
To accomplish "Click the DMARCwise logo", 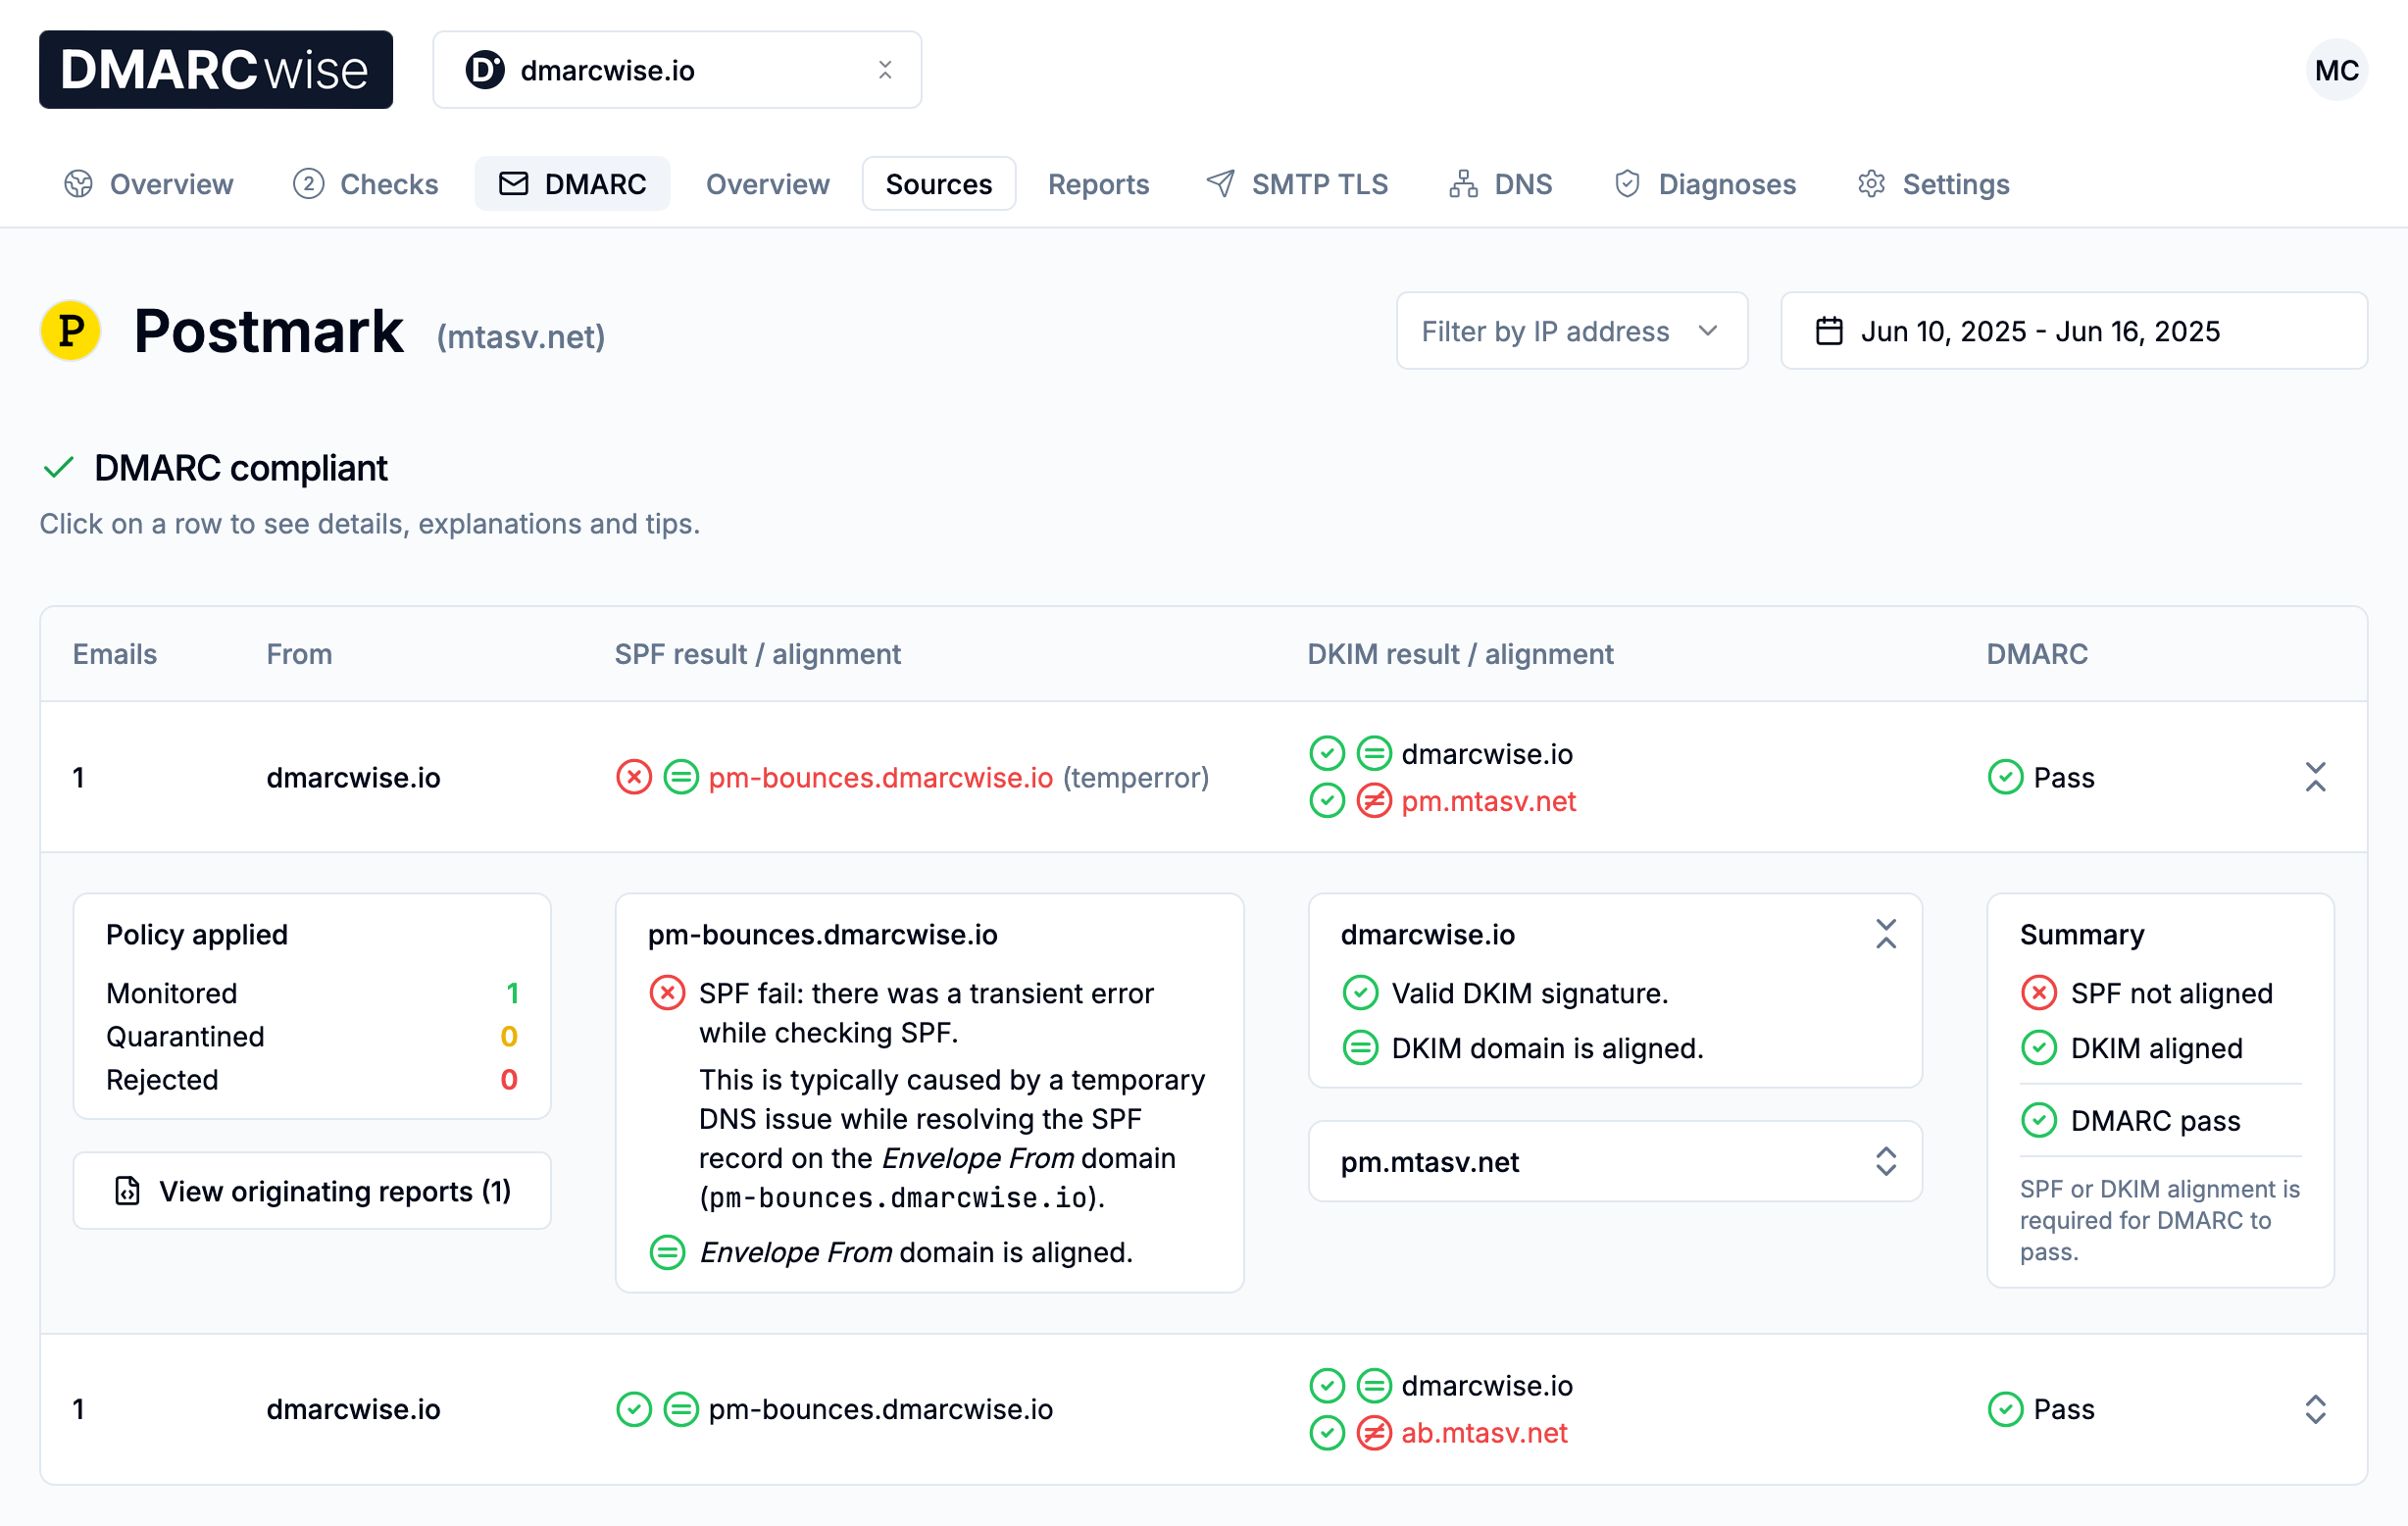I will [x=216, y=69].
